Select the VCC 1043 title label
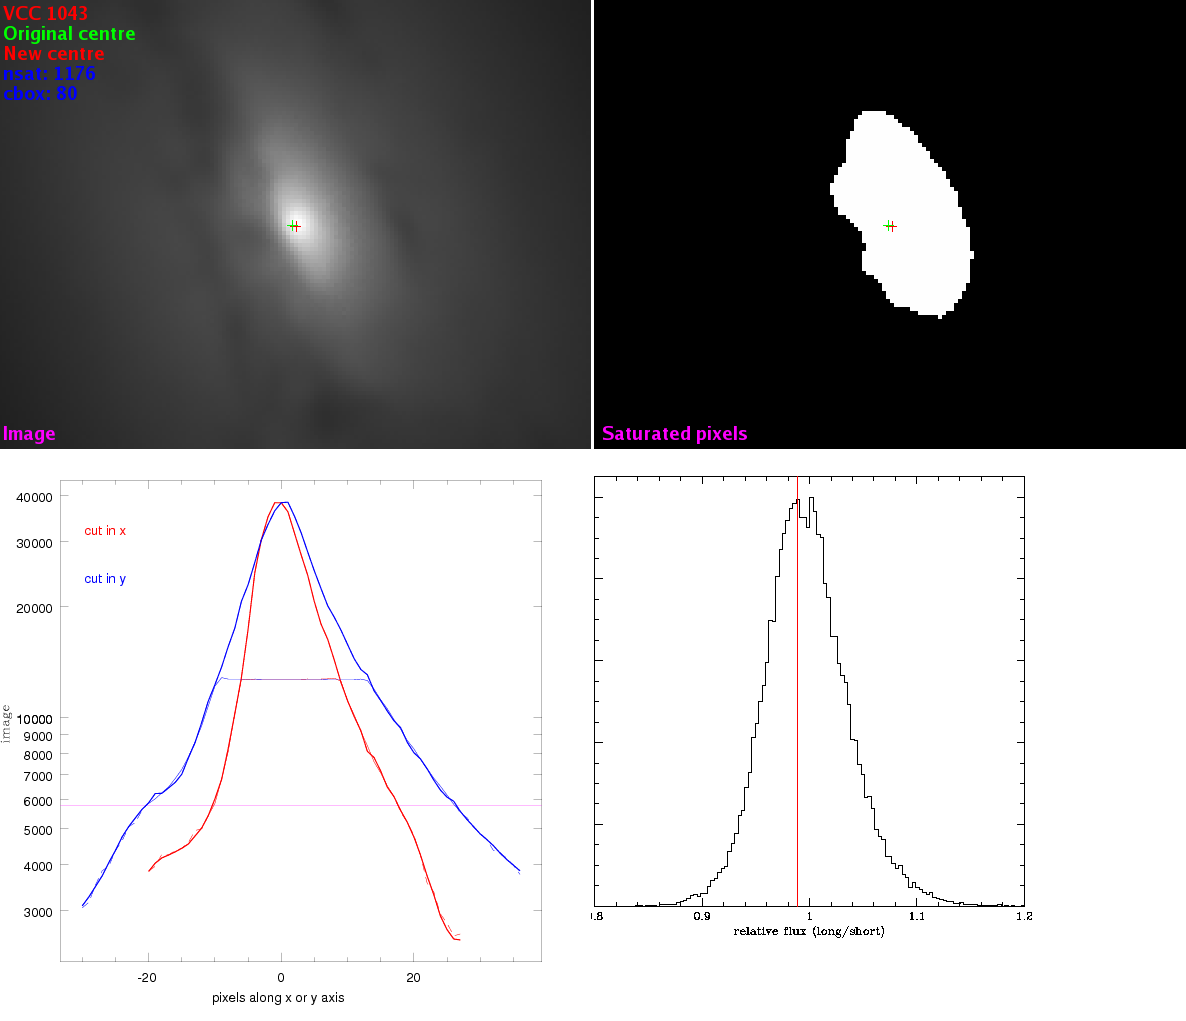This screenshot has height=1021, width=1186. pos(46,13)
